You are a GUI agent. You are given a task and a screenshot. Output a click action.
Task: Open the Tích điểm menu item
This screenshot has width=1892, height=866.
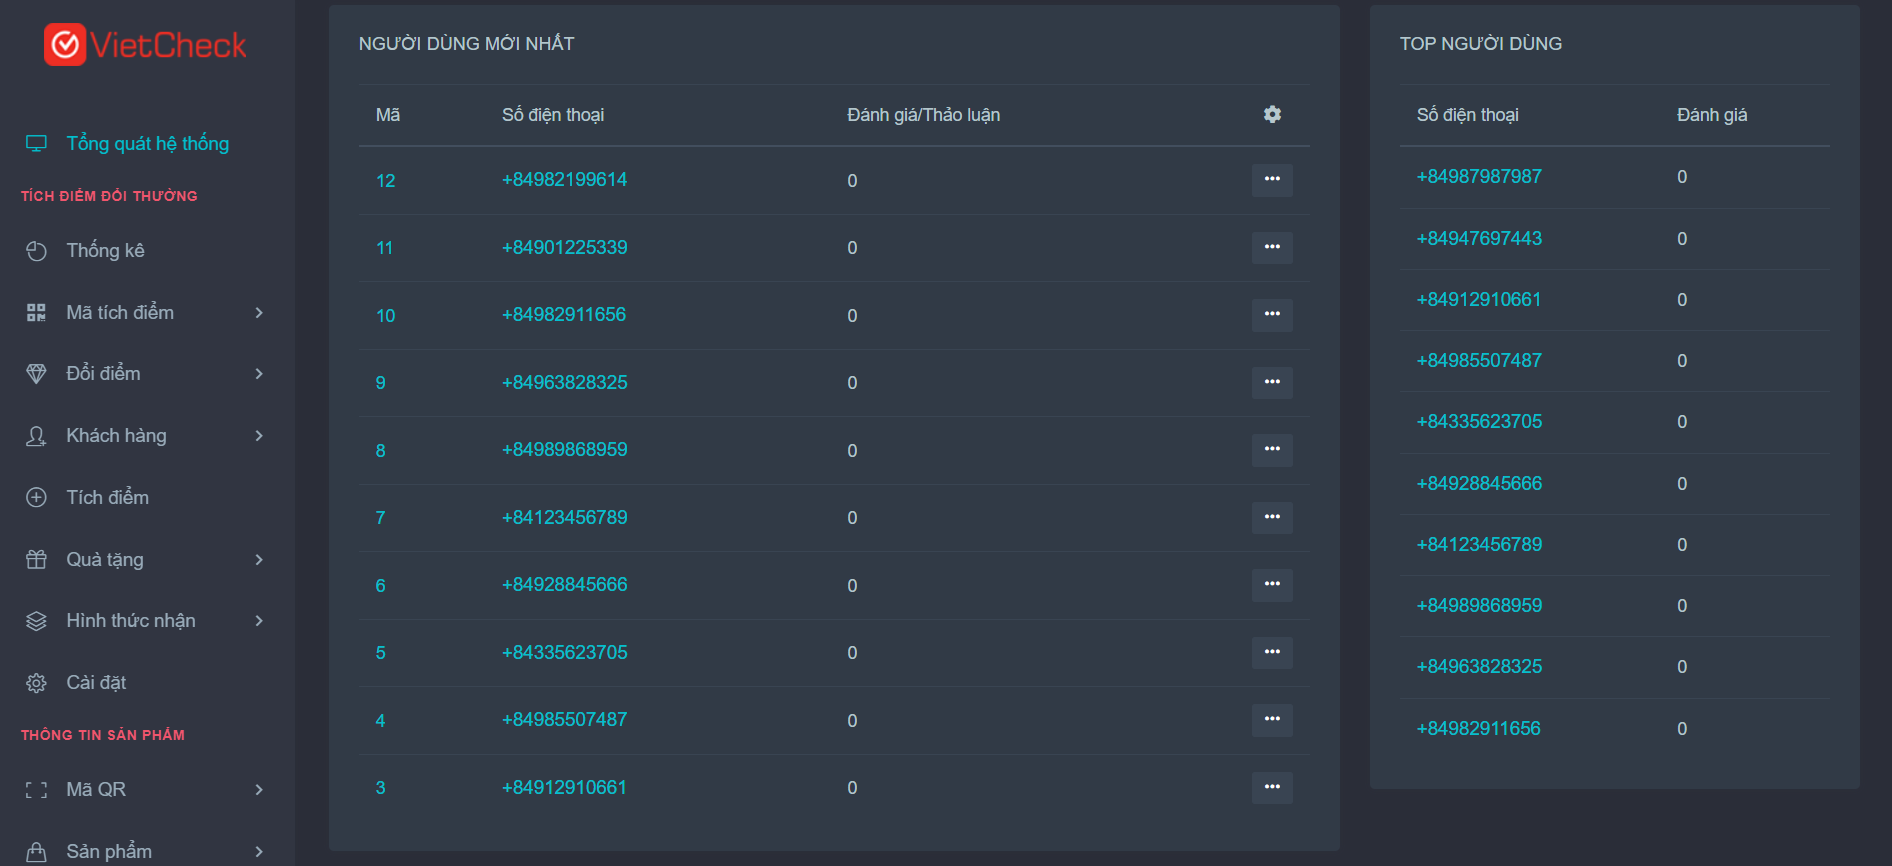pyautogui.click(x=107, y=498)
